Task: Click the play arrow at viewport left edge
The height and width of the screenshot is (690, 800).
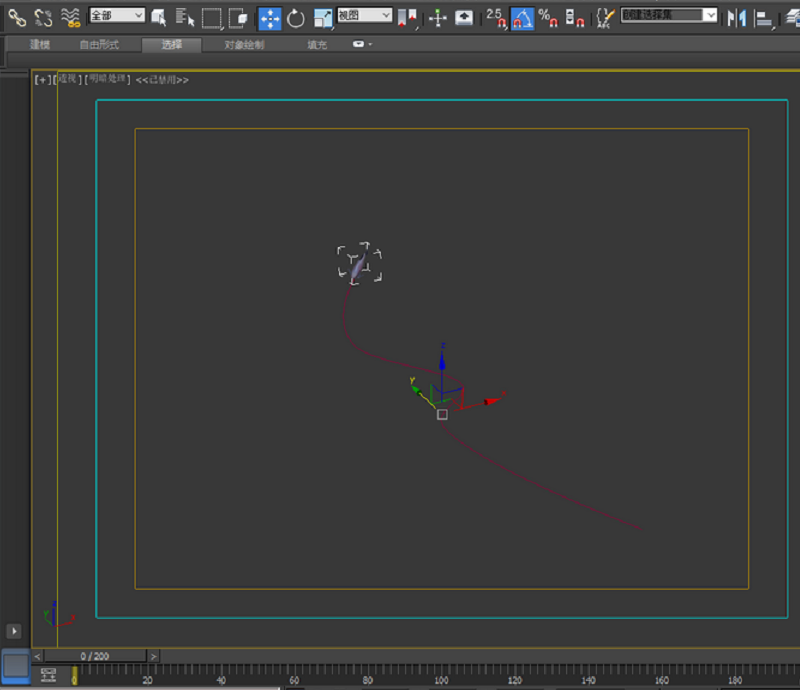Action: pyautogui.click(x=14, y=631)
